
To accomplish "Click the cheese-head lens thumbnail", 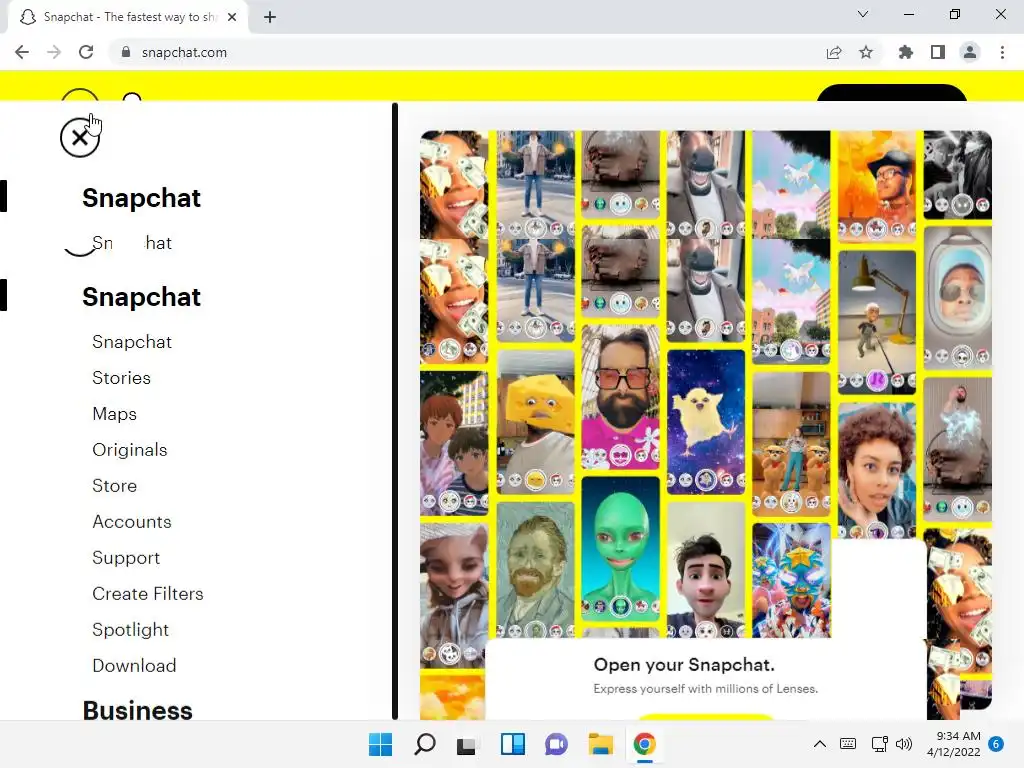I will click(x=536, y=423).
